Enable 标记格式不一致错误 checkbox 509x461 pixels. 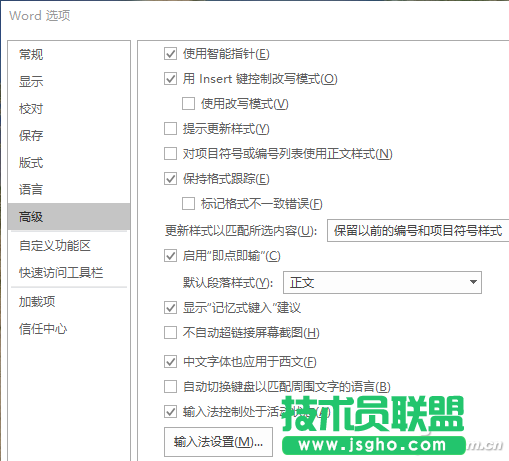[188, 204]
